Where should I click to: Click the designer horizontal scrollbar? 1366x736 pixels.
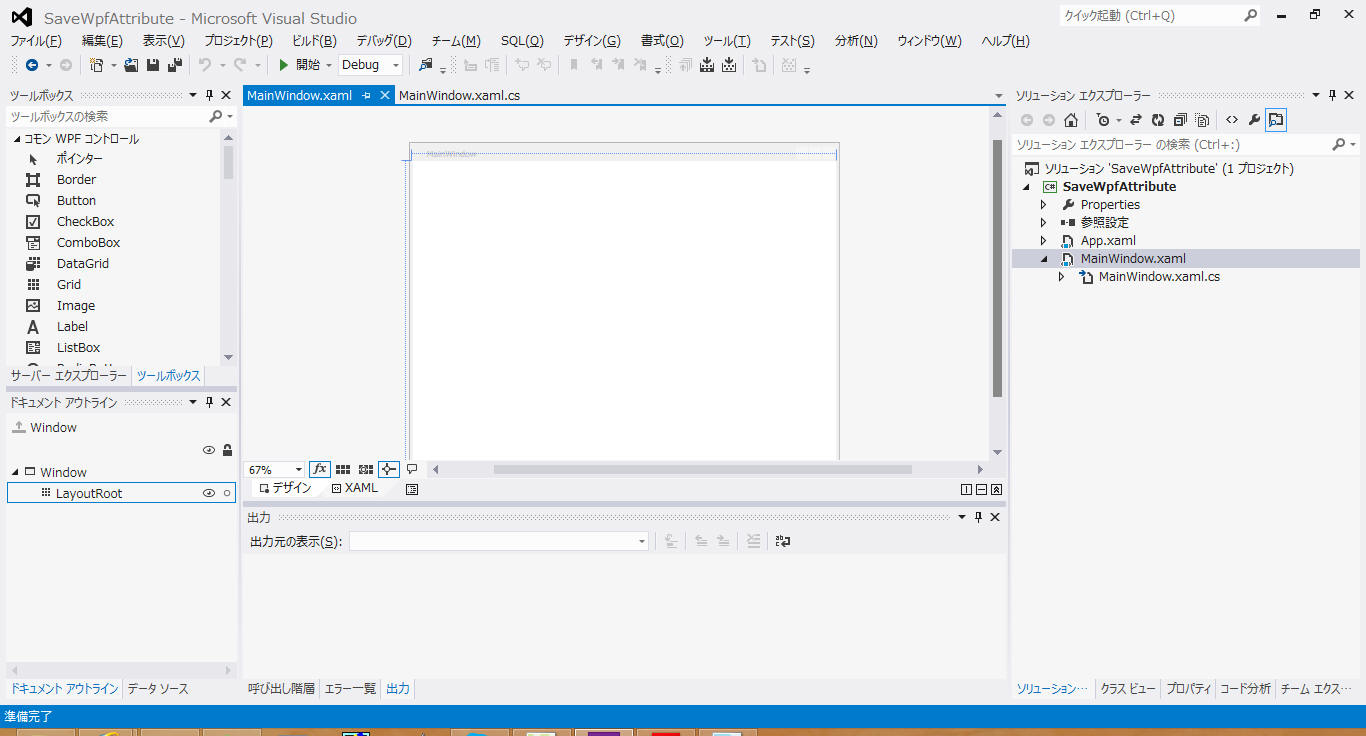[x=702, y=469]
